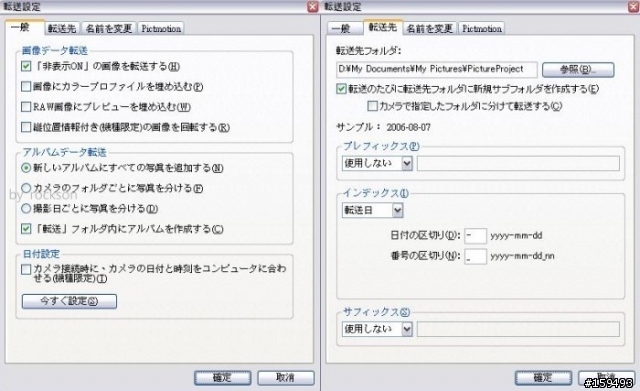The width and height of the screenshot is (640, 391).
Task: Enable RAW画像にプレビューを埋め込む checkbox
Action: point(26,107)
